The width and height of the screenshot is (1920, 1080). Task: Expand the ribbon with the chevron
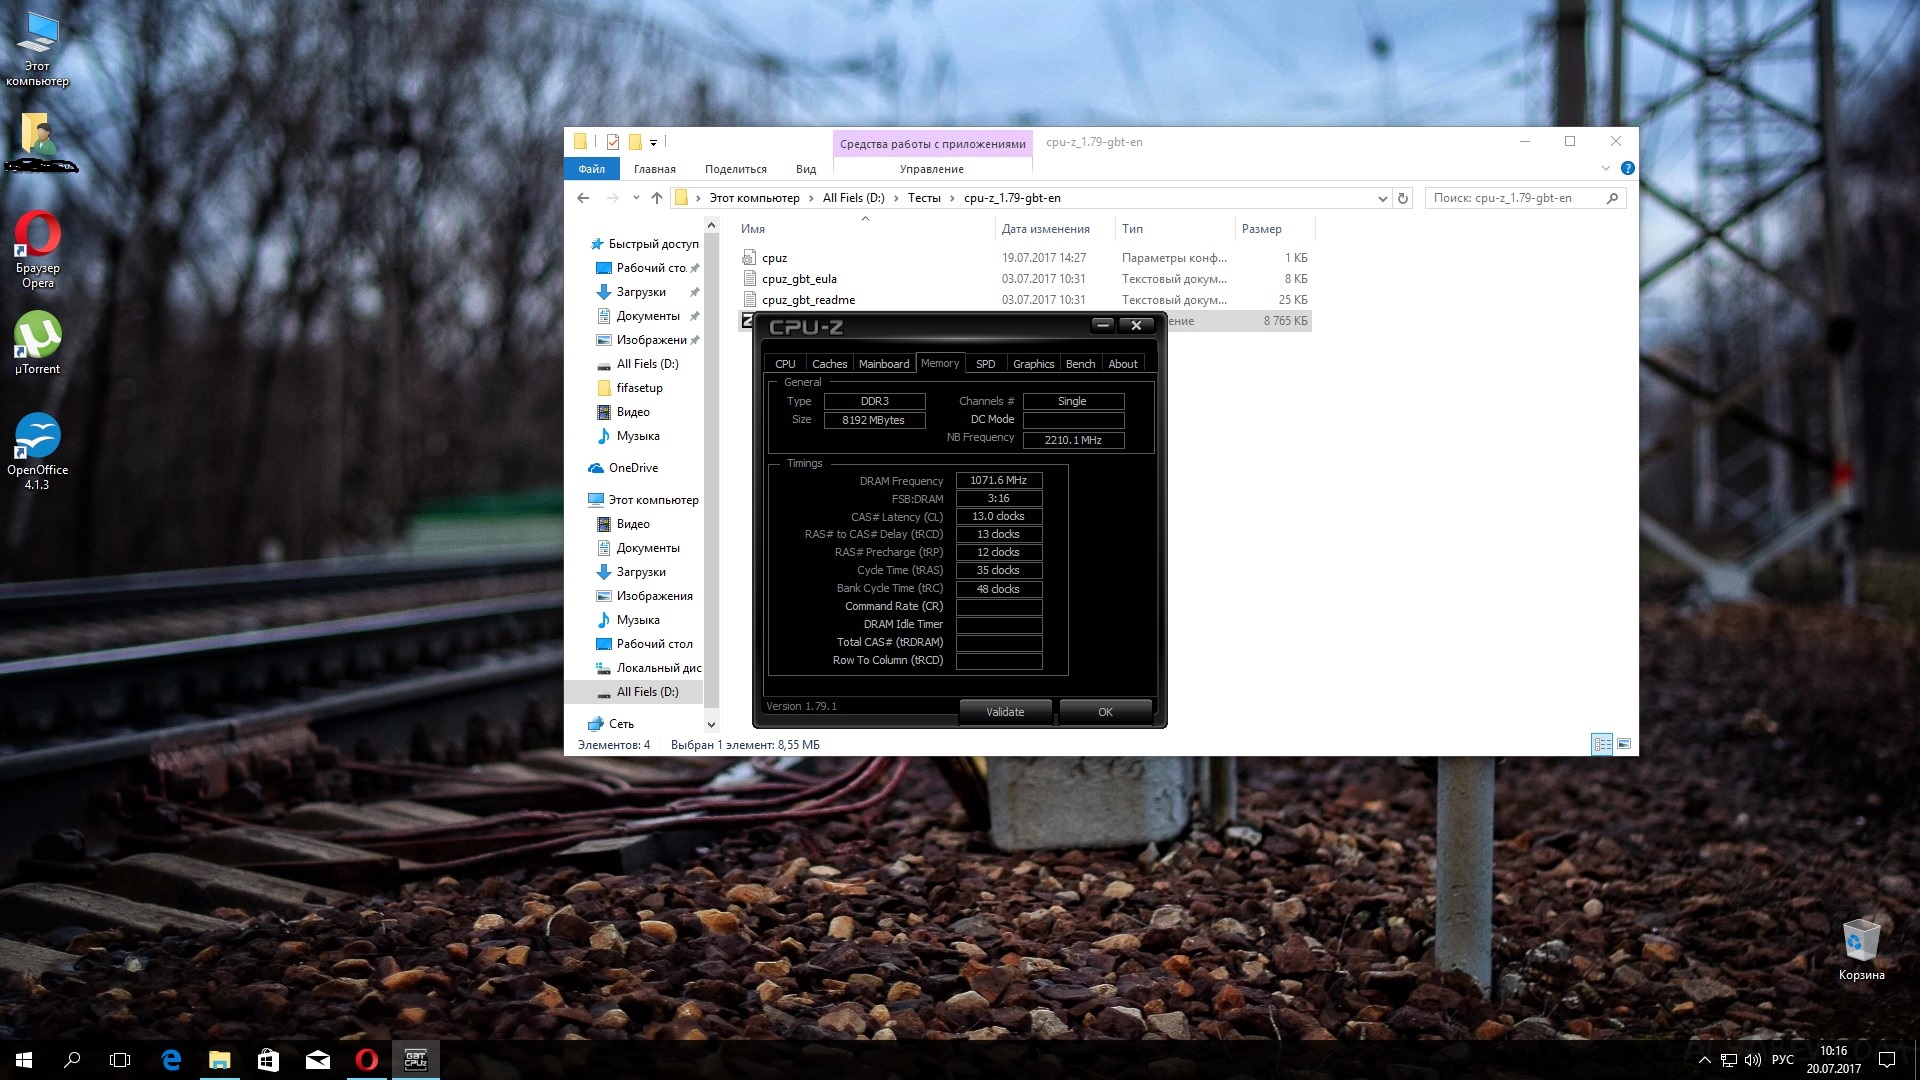coord(1606,168)
